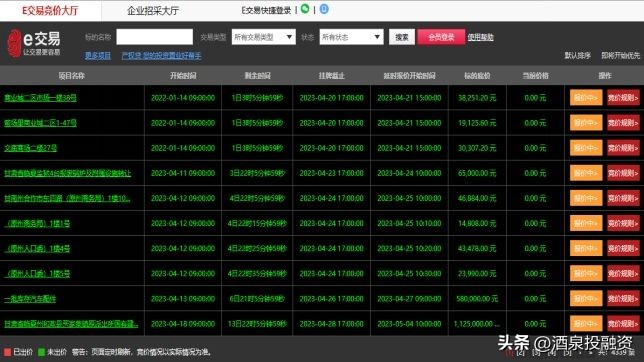Open 竞价规则 for the 580,000.00 元 row

[623, 298]
